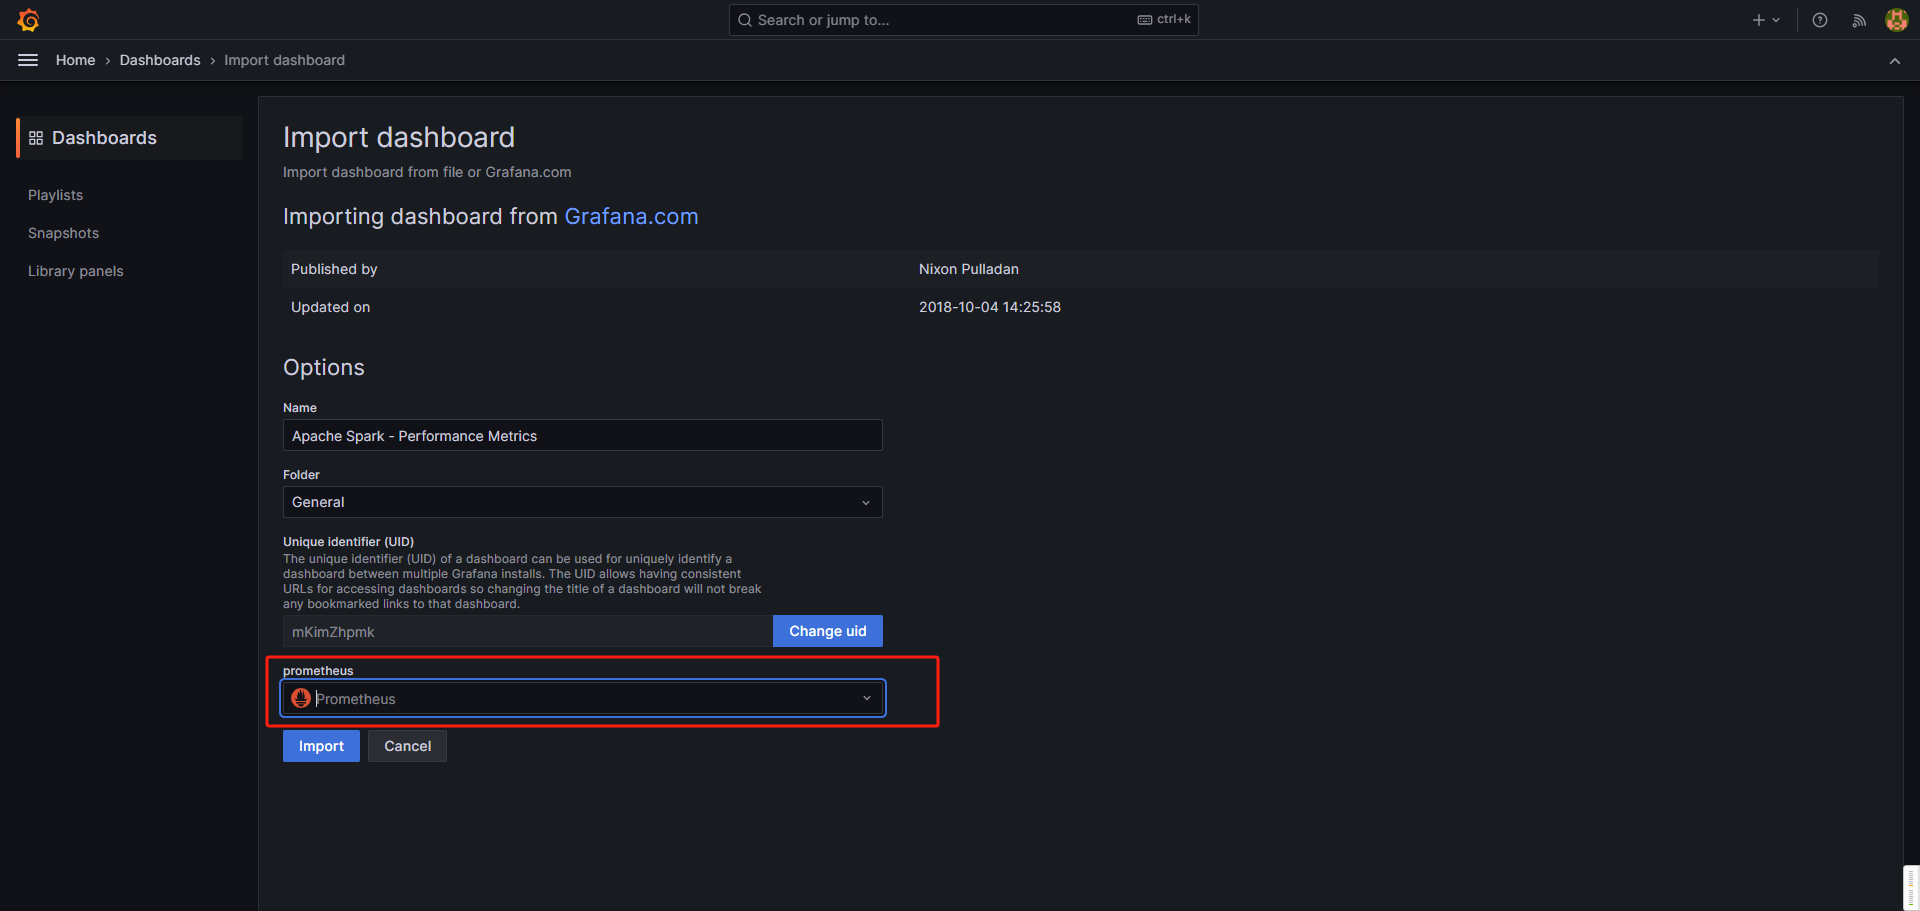The height and width of the screenshot is (911, 1920).
Task: Click the search magnifier icon
Action: tap(745, 20)
